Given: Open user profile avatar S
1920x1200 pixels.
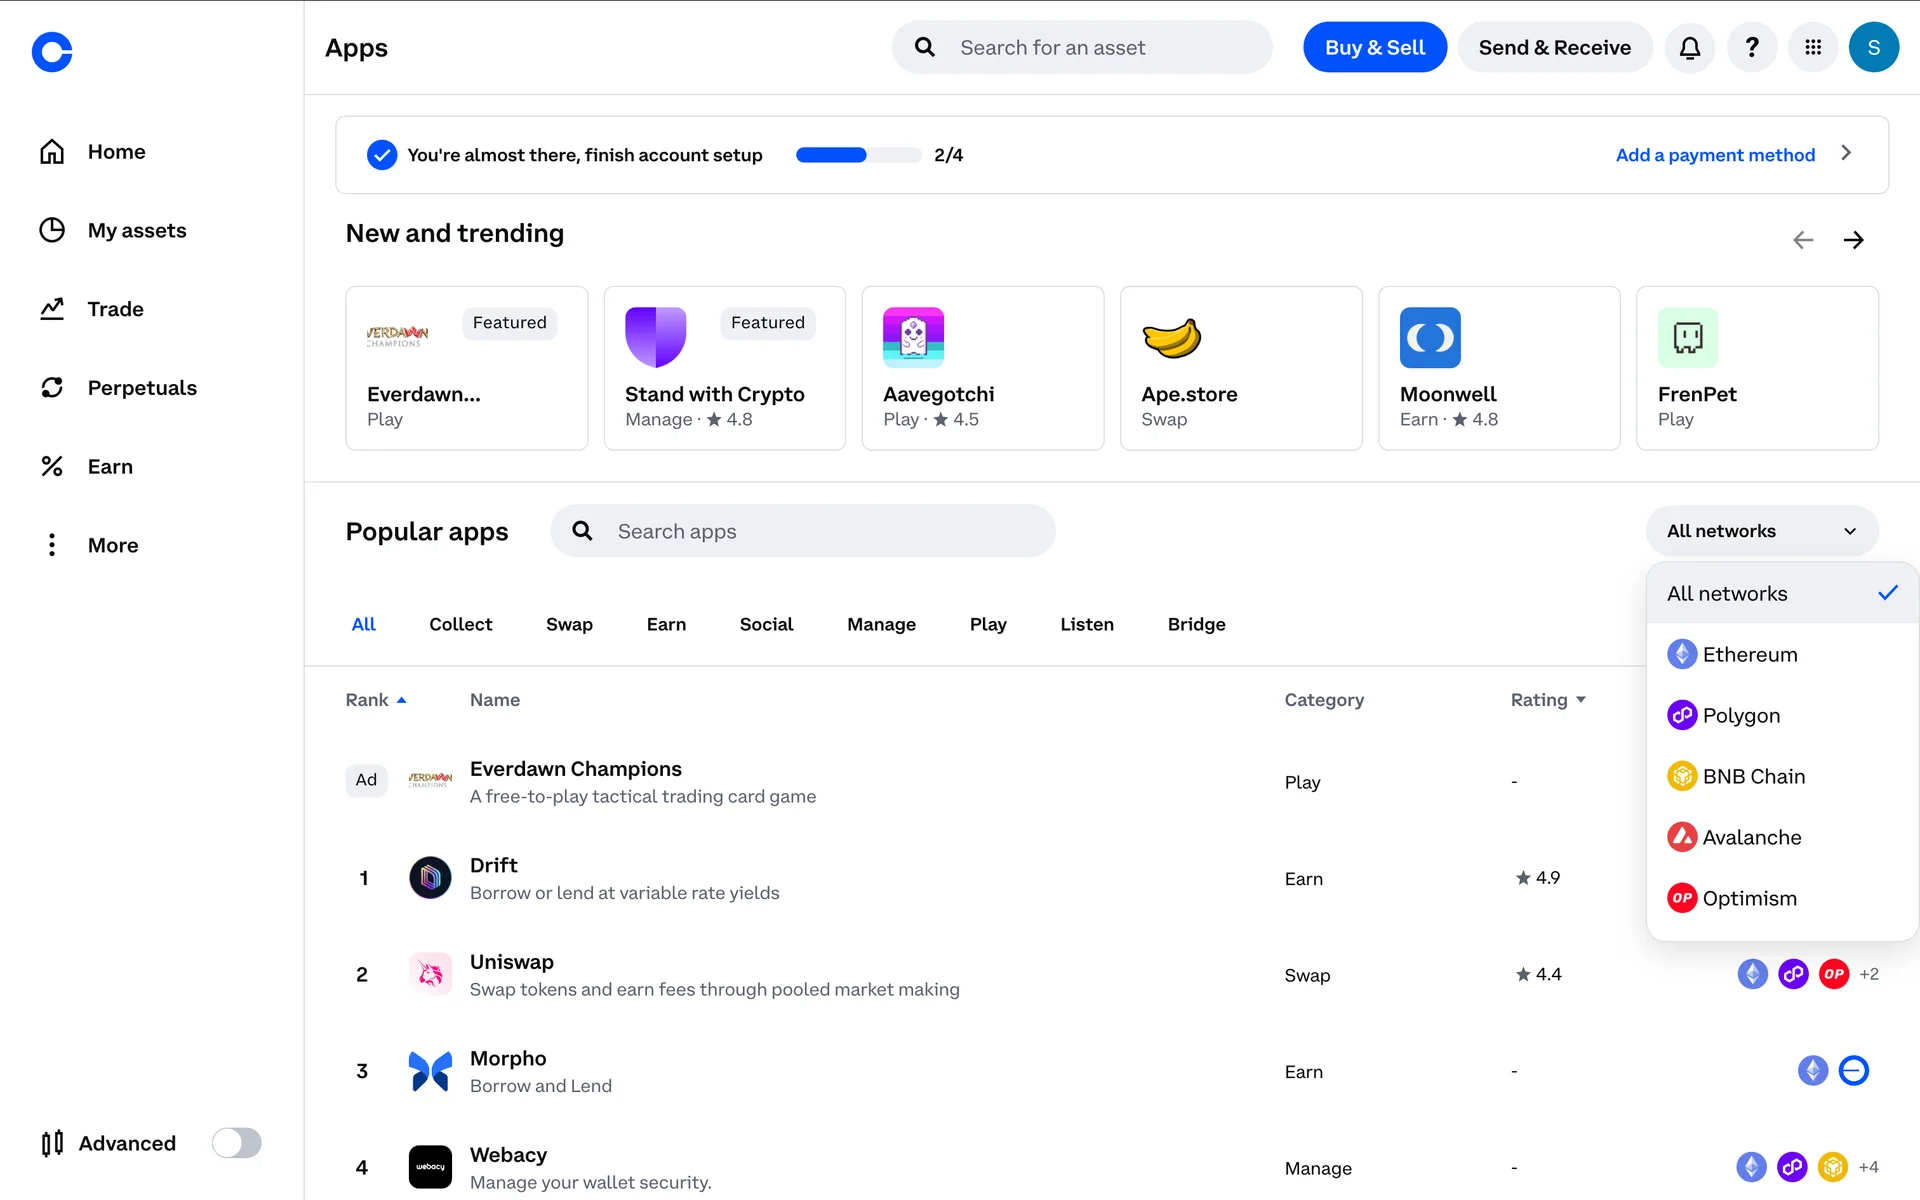Looking at the screenshot, I should [x=1873, y=47].
